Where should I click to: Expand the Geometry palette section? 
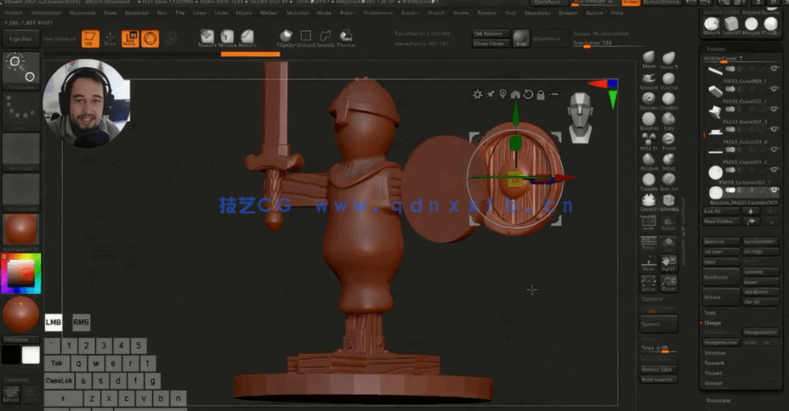click(x=719, y=401)
